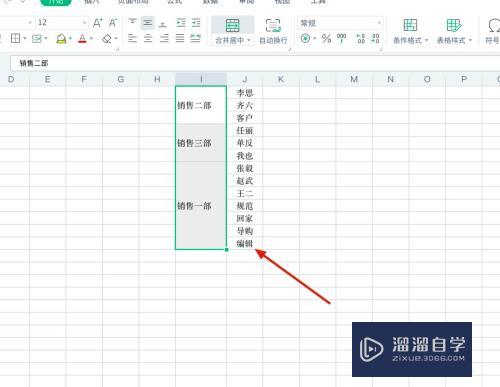Click the cell containing 齐六
Screen dimensions: 500x387
coord(245,105)
